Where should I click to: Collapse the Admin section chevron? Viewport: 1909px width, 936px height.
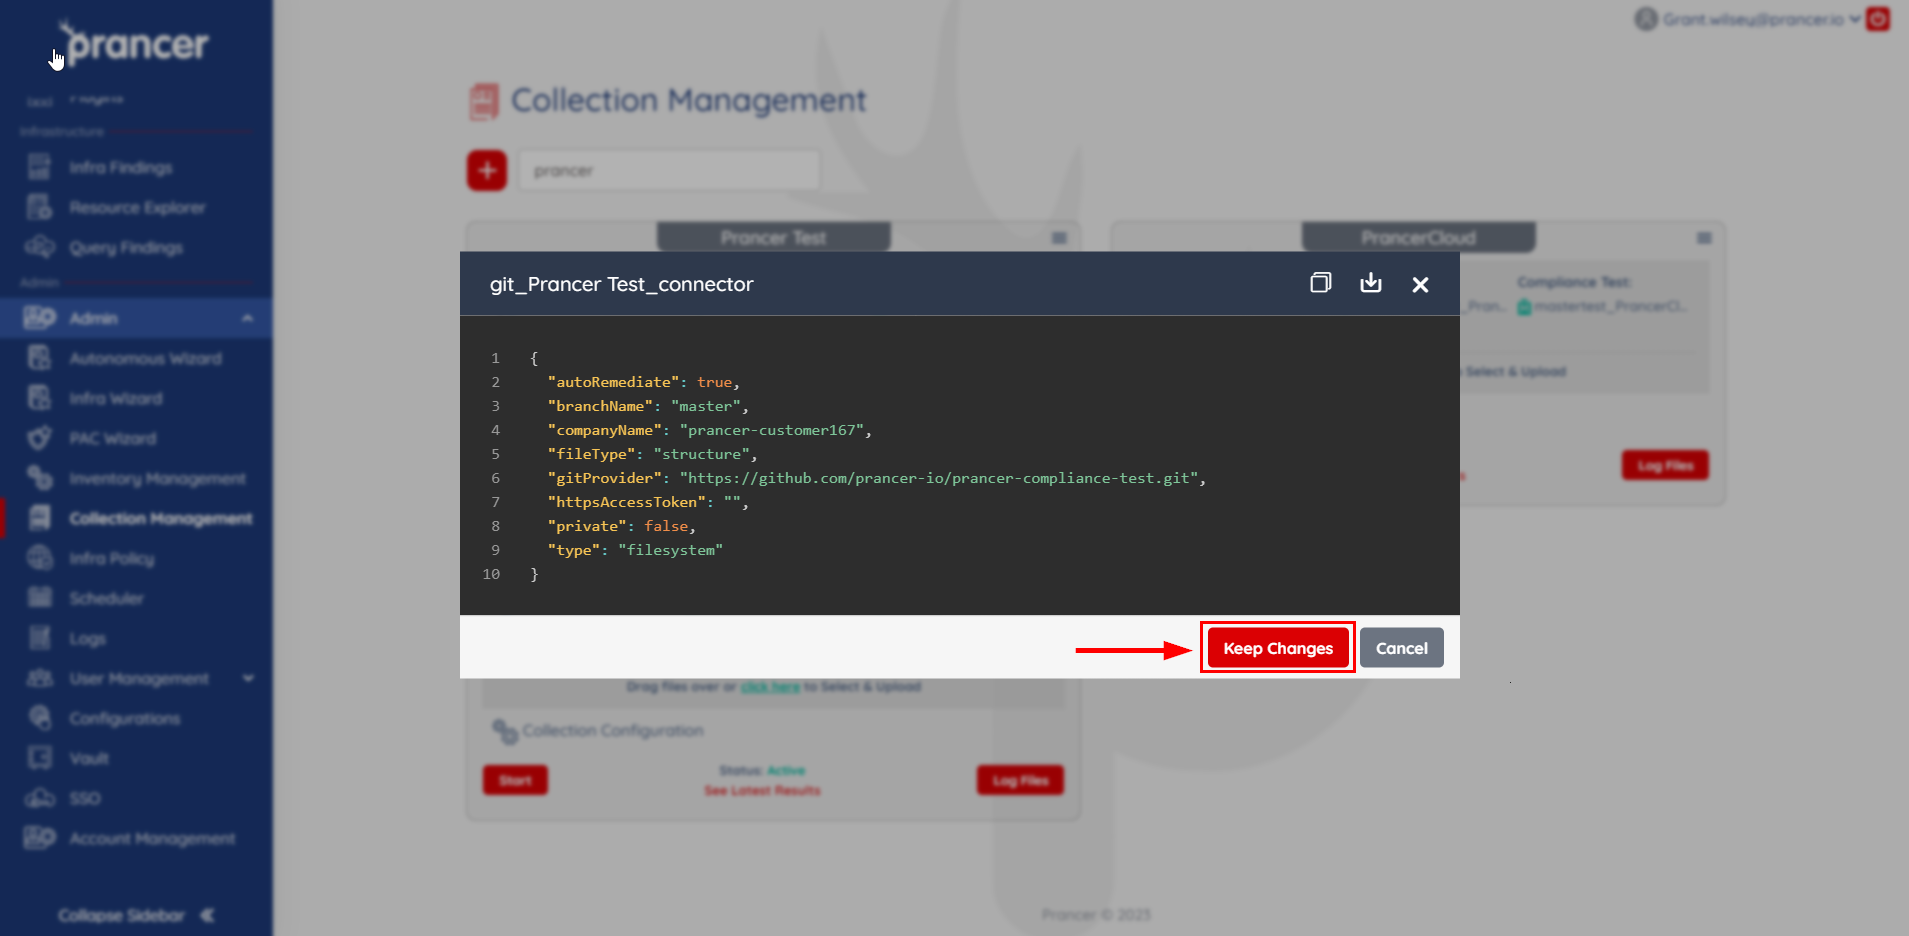coord(247,318)
